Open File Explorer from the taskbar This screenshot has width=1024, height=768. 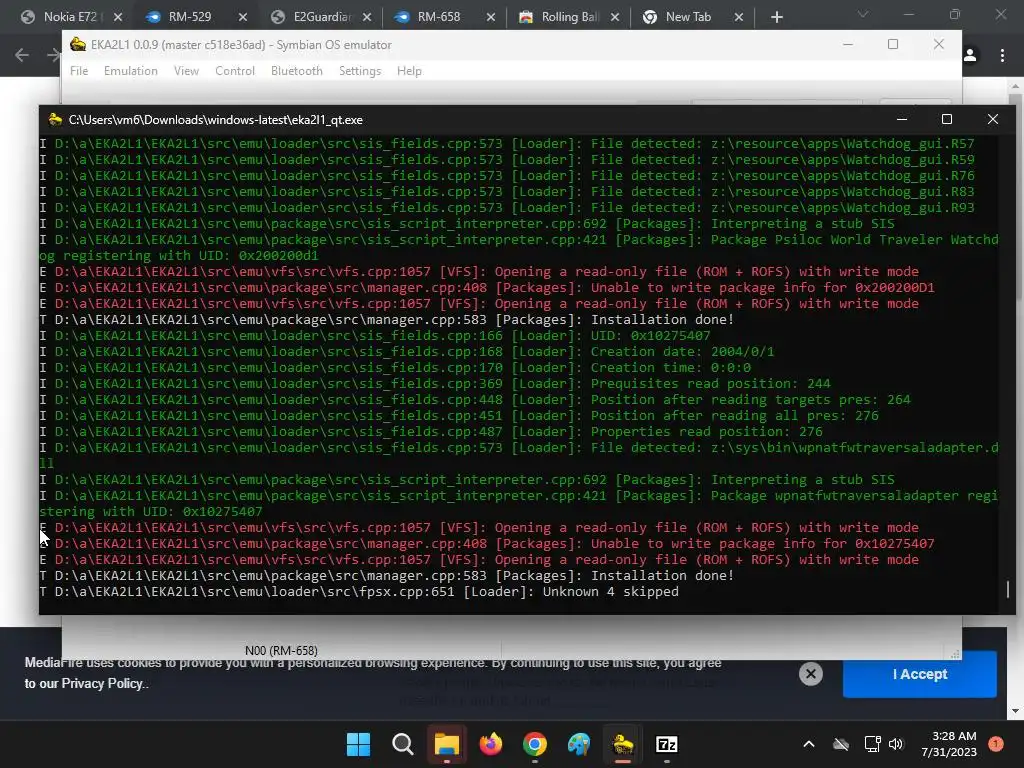tap(447, 744)
